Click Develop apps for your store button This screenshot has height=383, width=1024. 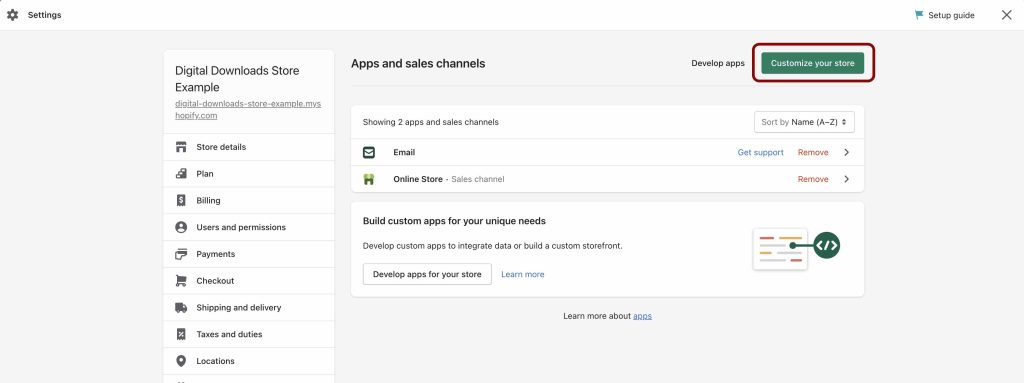pyautogui.click(x=427, y=275)
